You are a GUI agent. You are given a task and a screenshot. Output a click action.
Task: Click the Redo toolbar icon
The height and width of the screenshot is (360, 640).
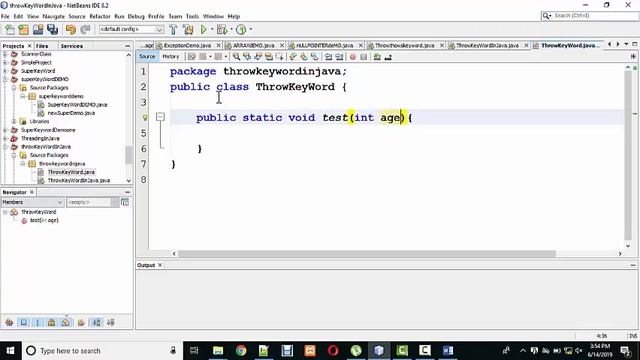85,29
